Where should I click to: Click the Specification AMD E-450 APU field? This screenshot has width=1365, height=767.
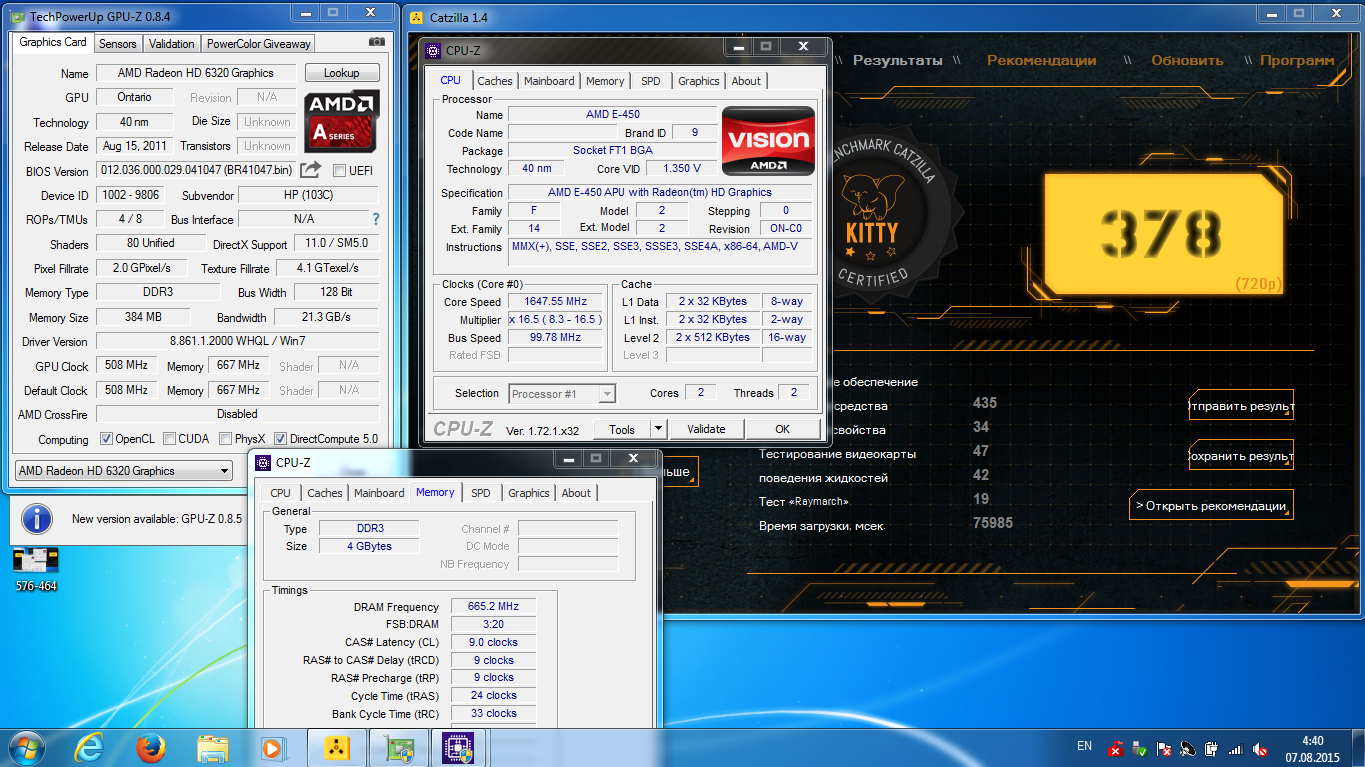(x=659, y=192)
